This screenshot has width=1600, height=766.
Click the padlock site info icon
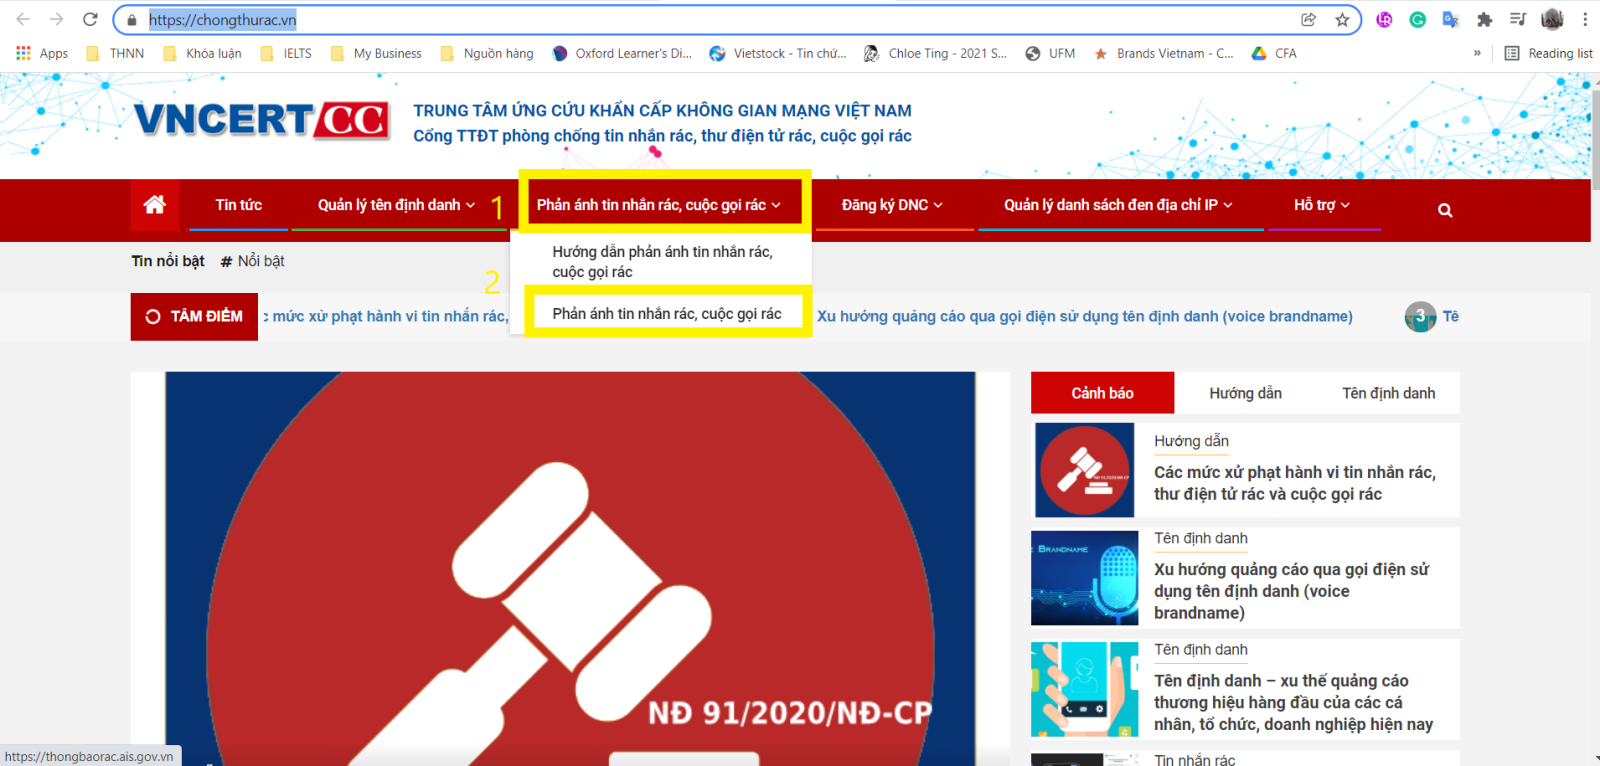(x=131, y=20)
